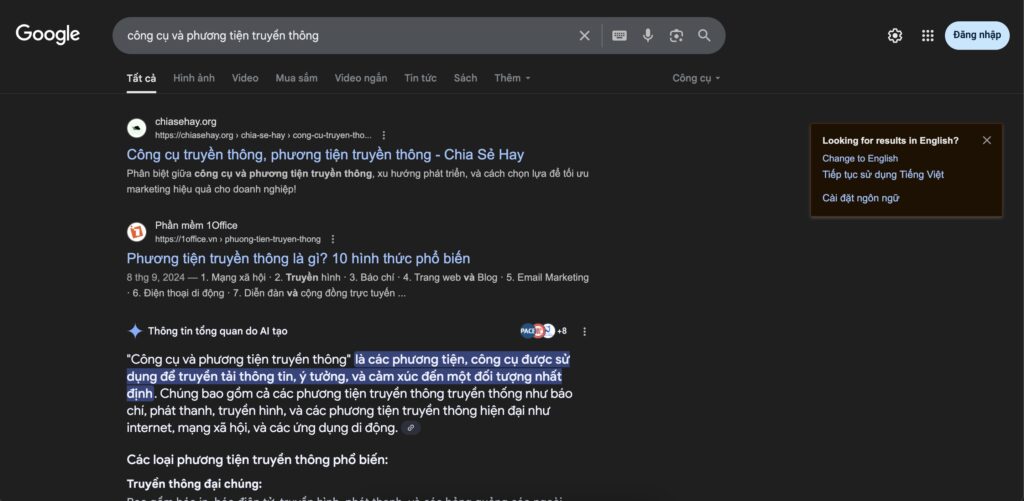The width and height of the screenshot is (1024, 501).
Task: Click the 1Office site favicon
Action: pyautogui.click(x=136, y=232)
